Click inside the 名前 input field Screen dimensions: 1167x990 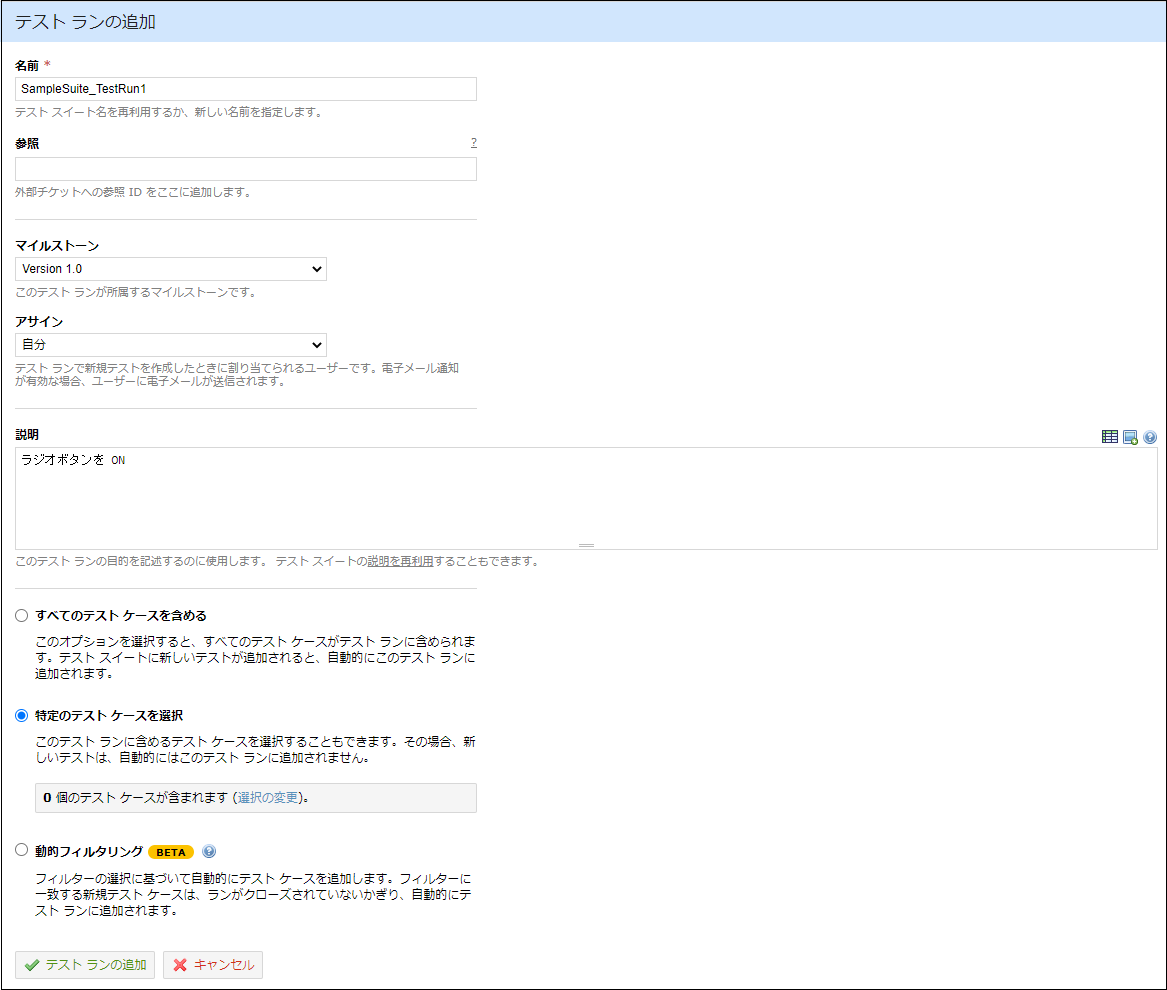point(245,88)
